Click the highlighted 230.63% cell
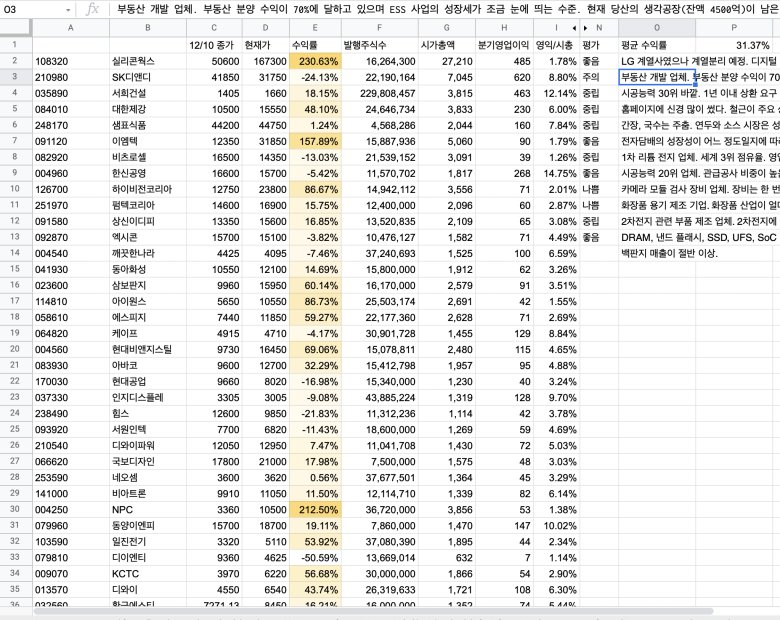This screenshot has height=620, width=780. [x=315, y=61]
